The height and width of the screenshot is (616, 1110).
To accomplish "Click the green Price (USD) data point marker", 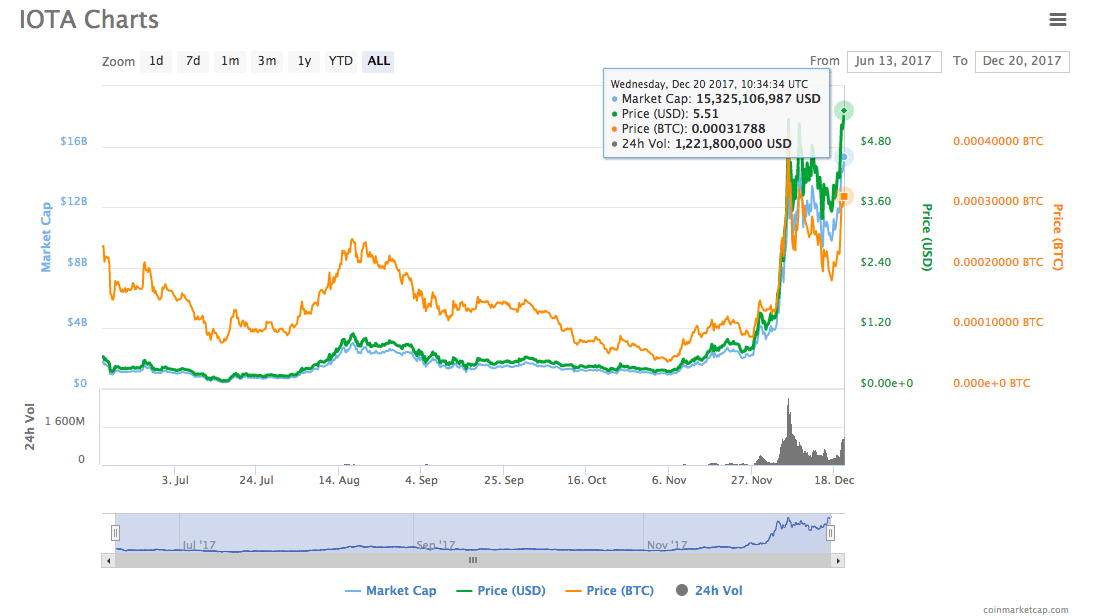I will coord(844,110).
